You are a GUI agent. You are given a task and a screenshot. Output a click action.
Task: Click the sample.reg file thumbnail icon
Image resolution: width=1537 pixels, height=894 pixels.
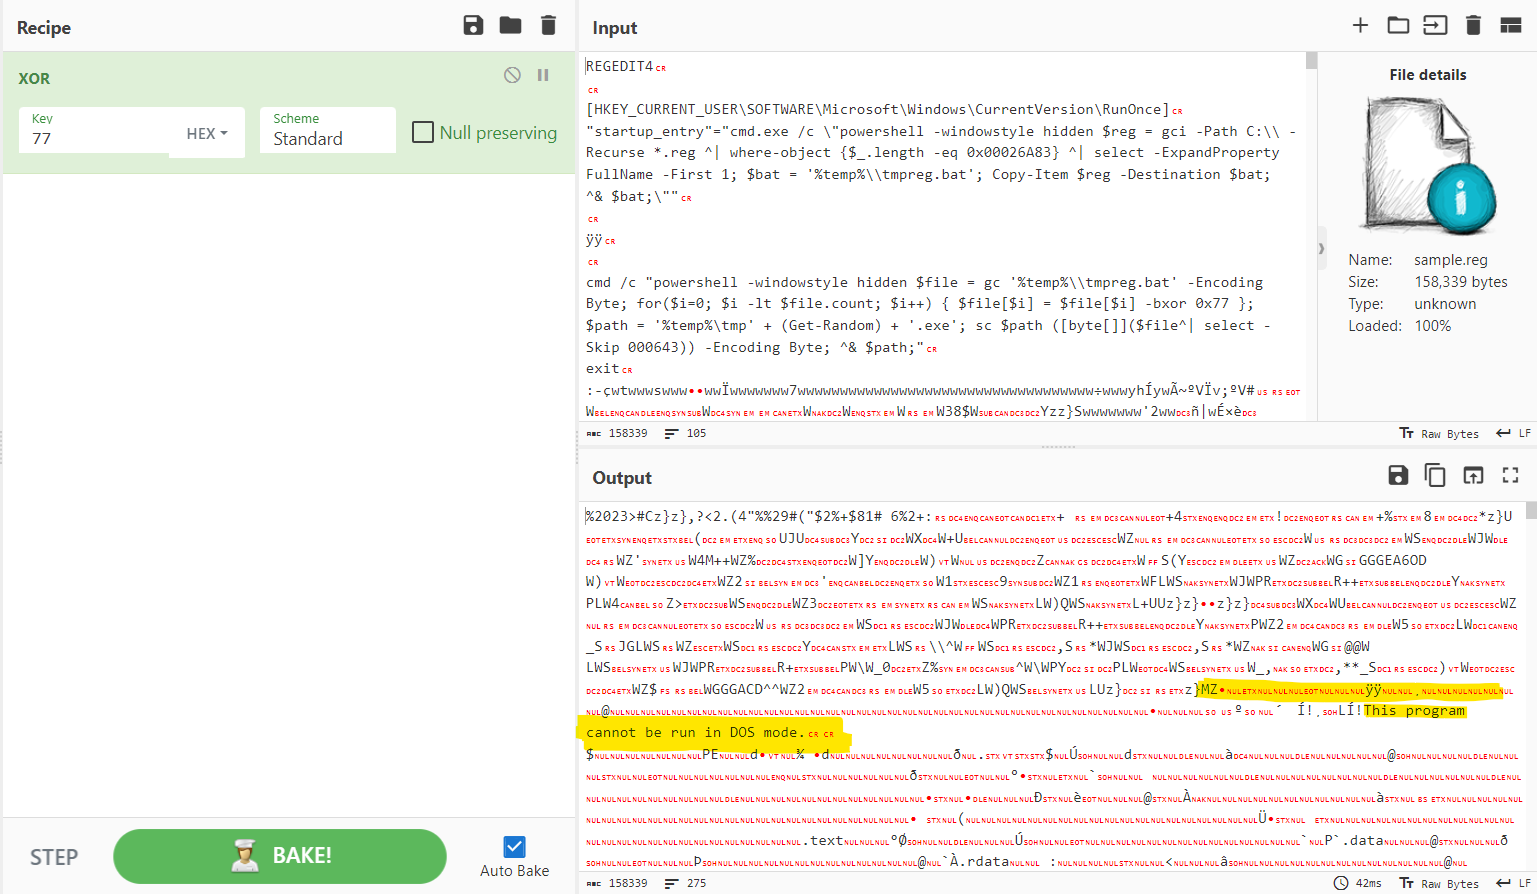1428,165
